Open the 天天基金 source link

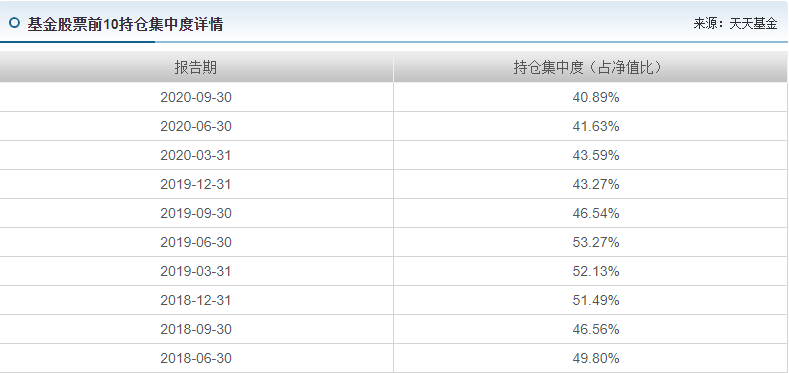[x=753, y=24]
